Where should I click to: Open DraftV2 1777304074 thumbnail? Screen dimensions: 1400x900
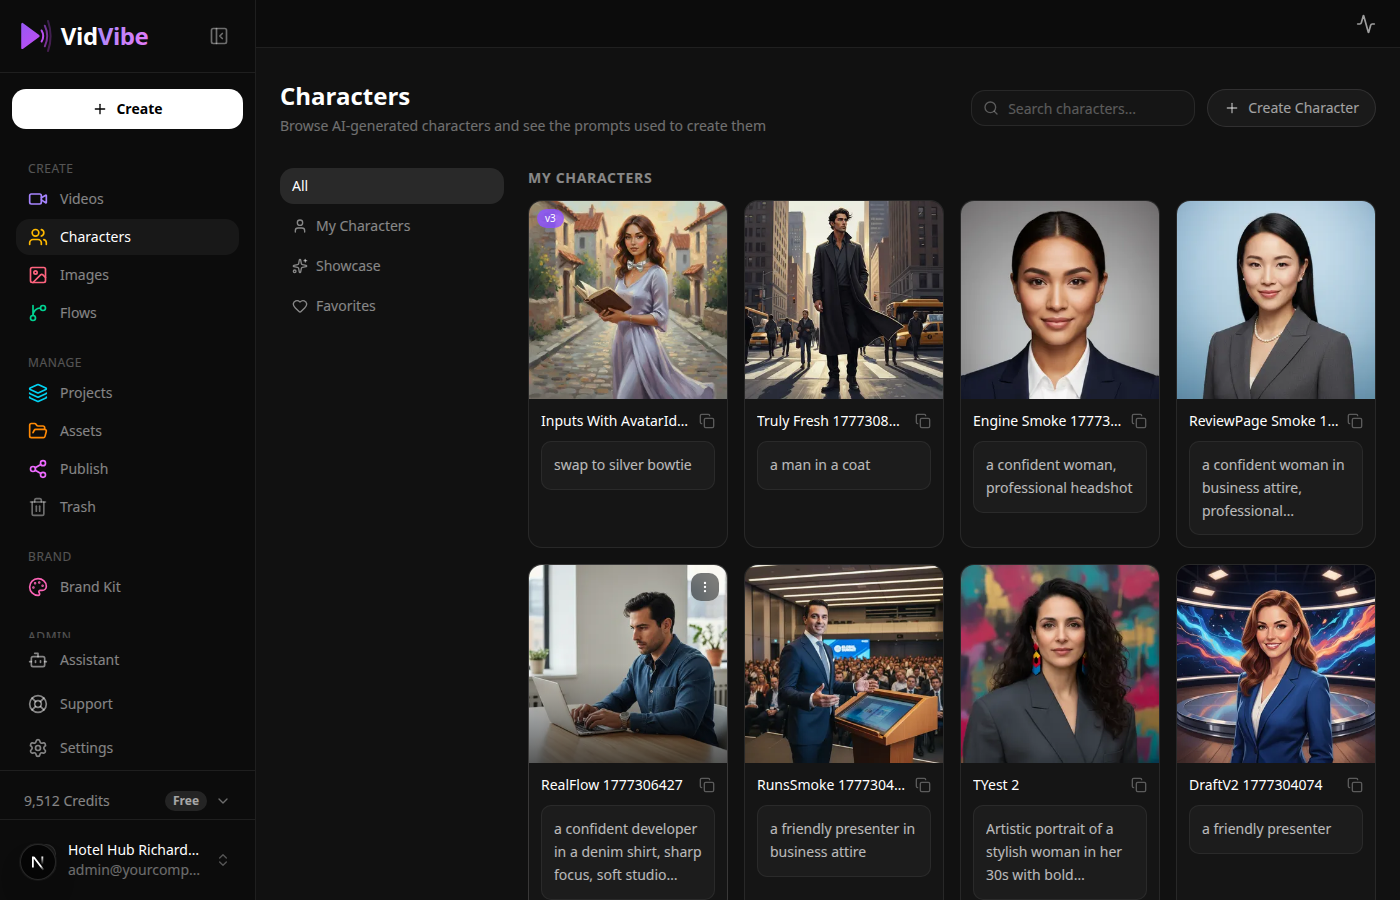[x=1276, y=664]
